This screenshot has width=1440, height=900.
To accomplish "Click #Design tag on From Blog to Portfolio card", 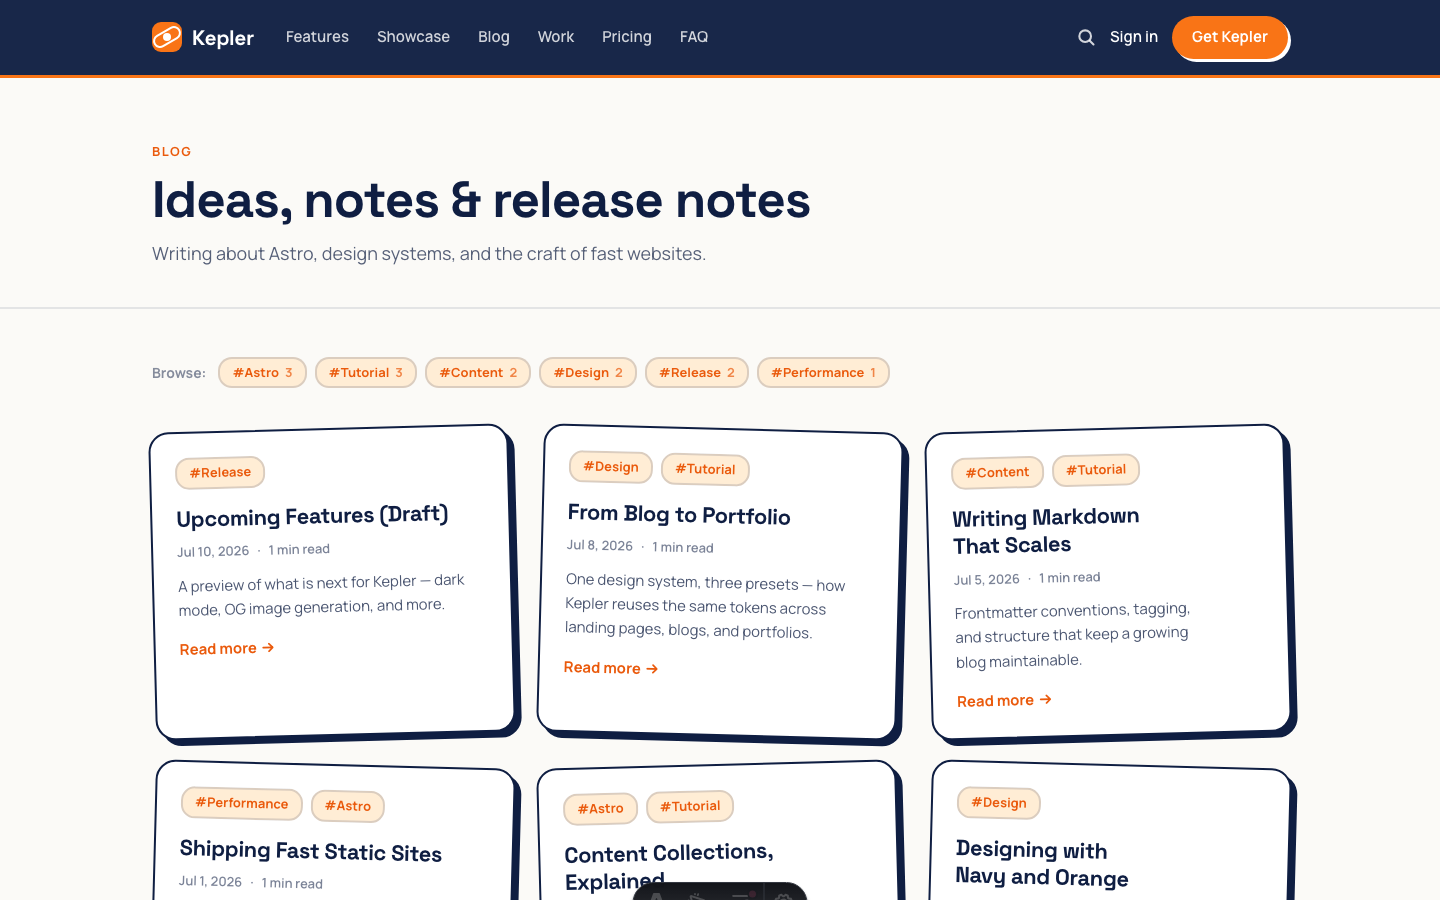I will coord(611,467).
